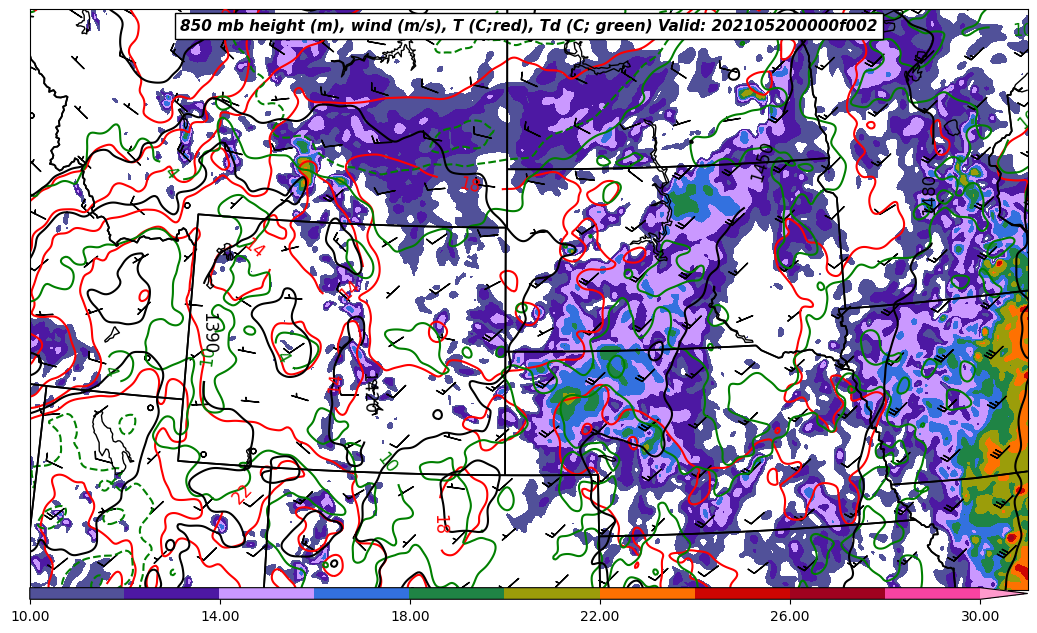Select the lavender 14–16 colorbar segment
The image size is (1037, 633).
click(x=267, y=593)
